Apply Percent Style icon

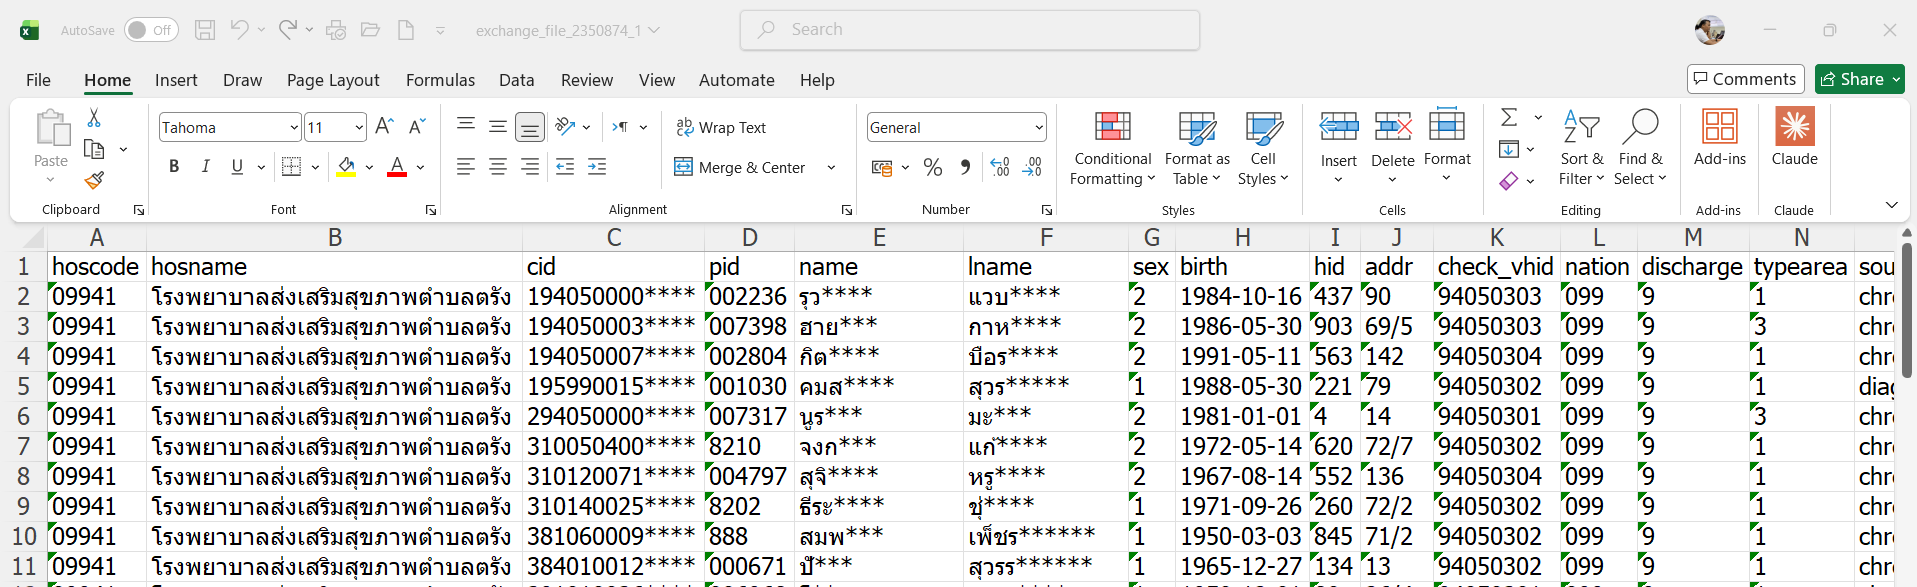(x=933, y=167)
